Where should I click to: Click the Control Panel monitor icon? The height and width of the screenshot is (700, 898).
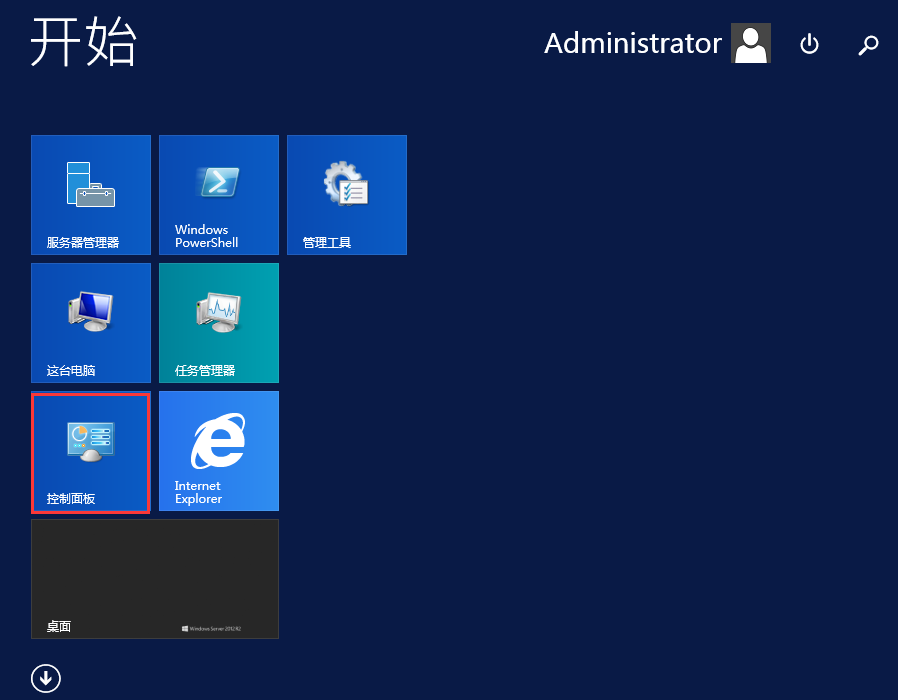click(90, 437)
